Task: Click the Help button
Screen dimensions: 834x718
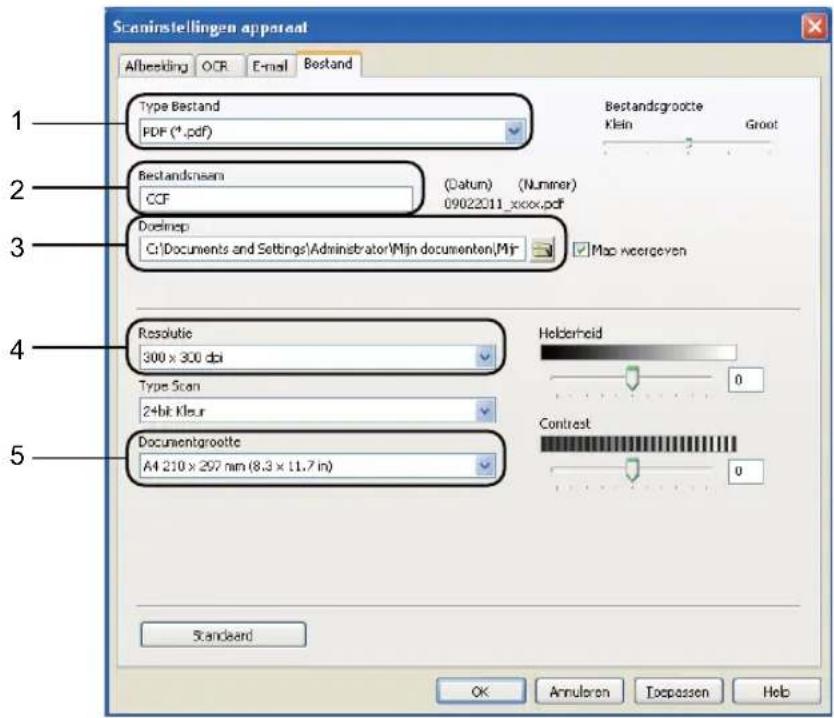Action: tap(776, 691)
